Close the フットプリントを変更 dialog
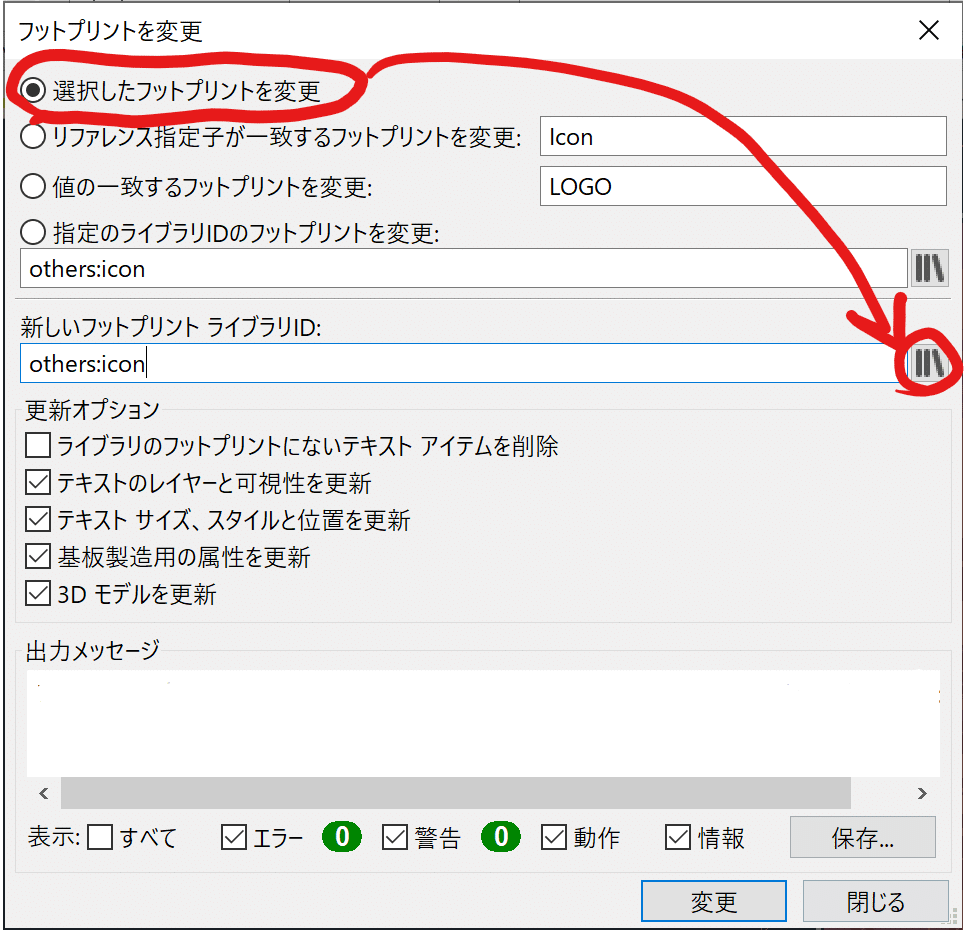 point(928,30)
